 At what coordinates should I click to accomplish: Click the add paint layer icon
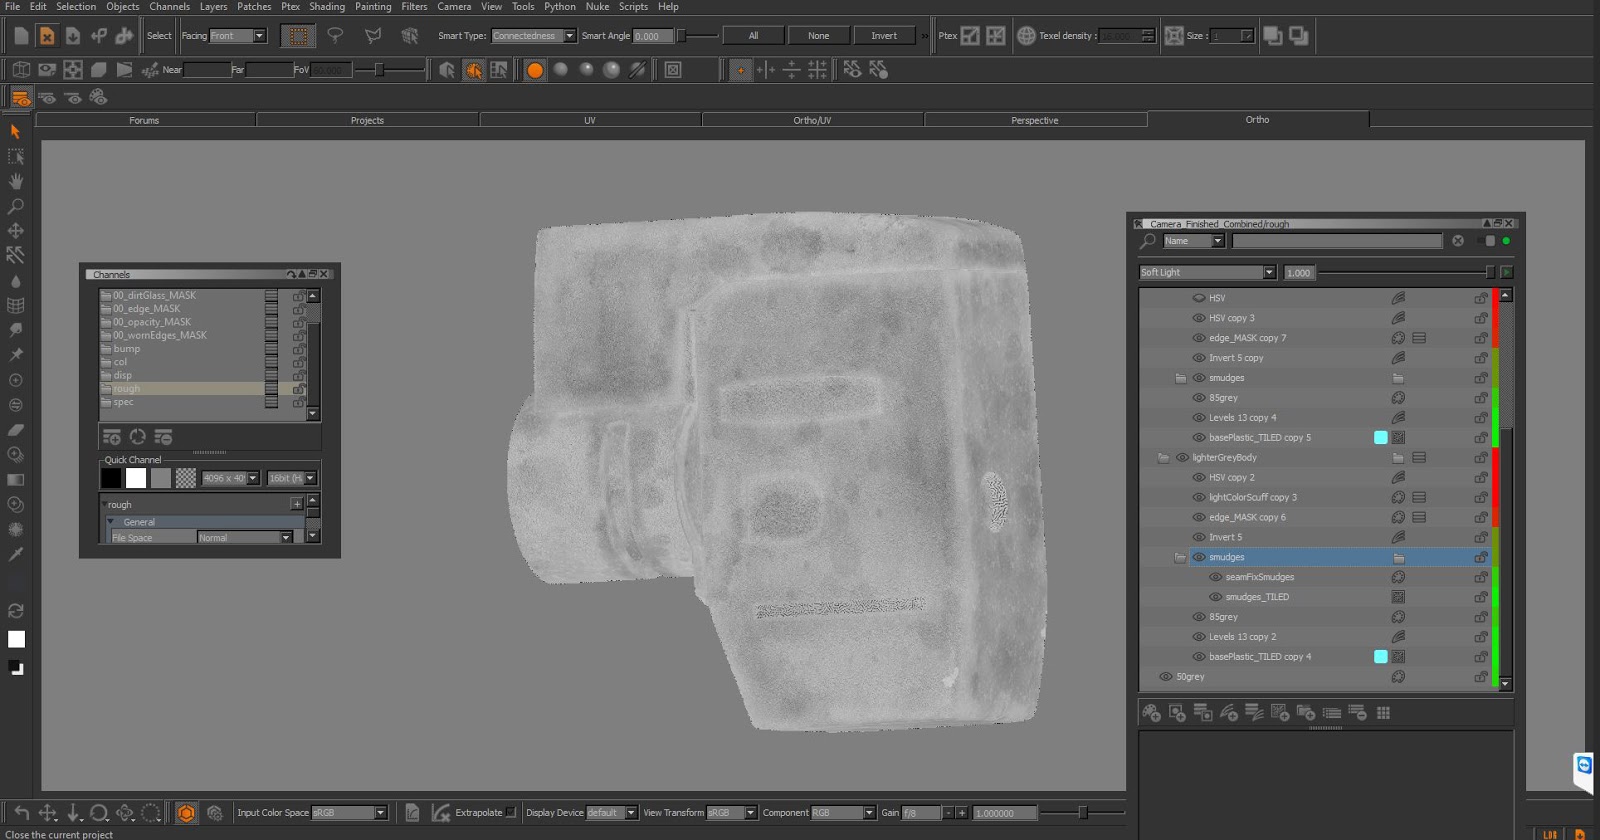pos(1151,713)
